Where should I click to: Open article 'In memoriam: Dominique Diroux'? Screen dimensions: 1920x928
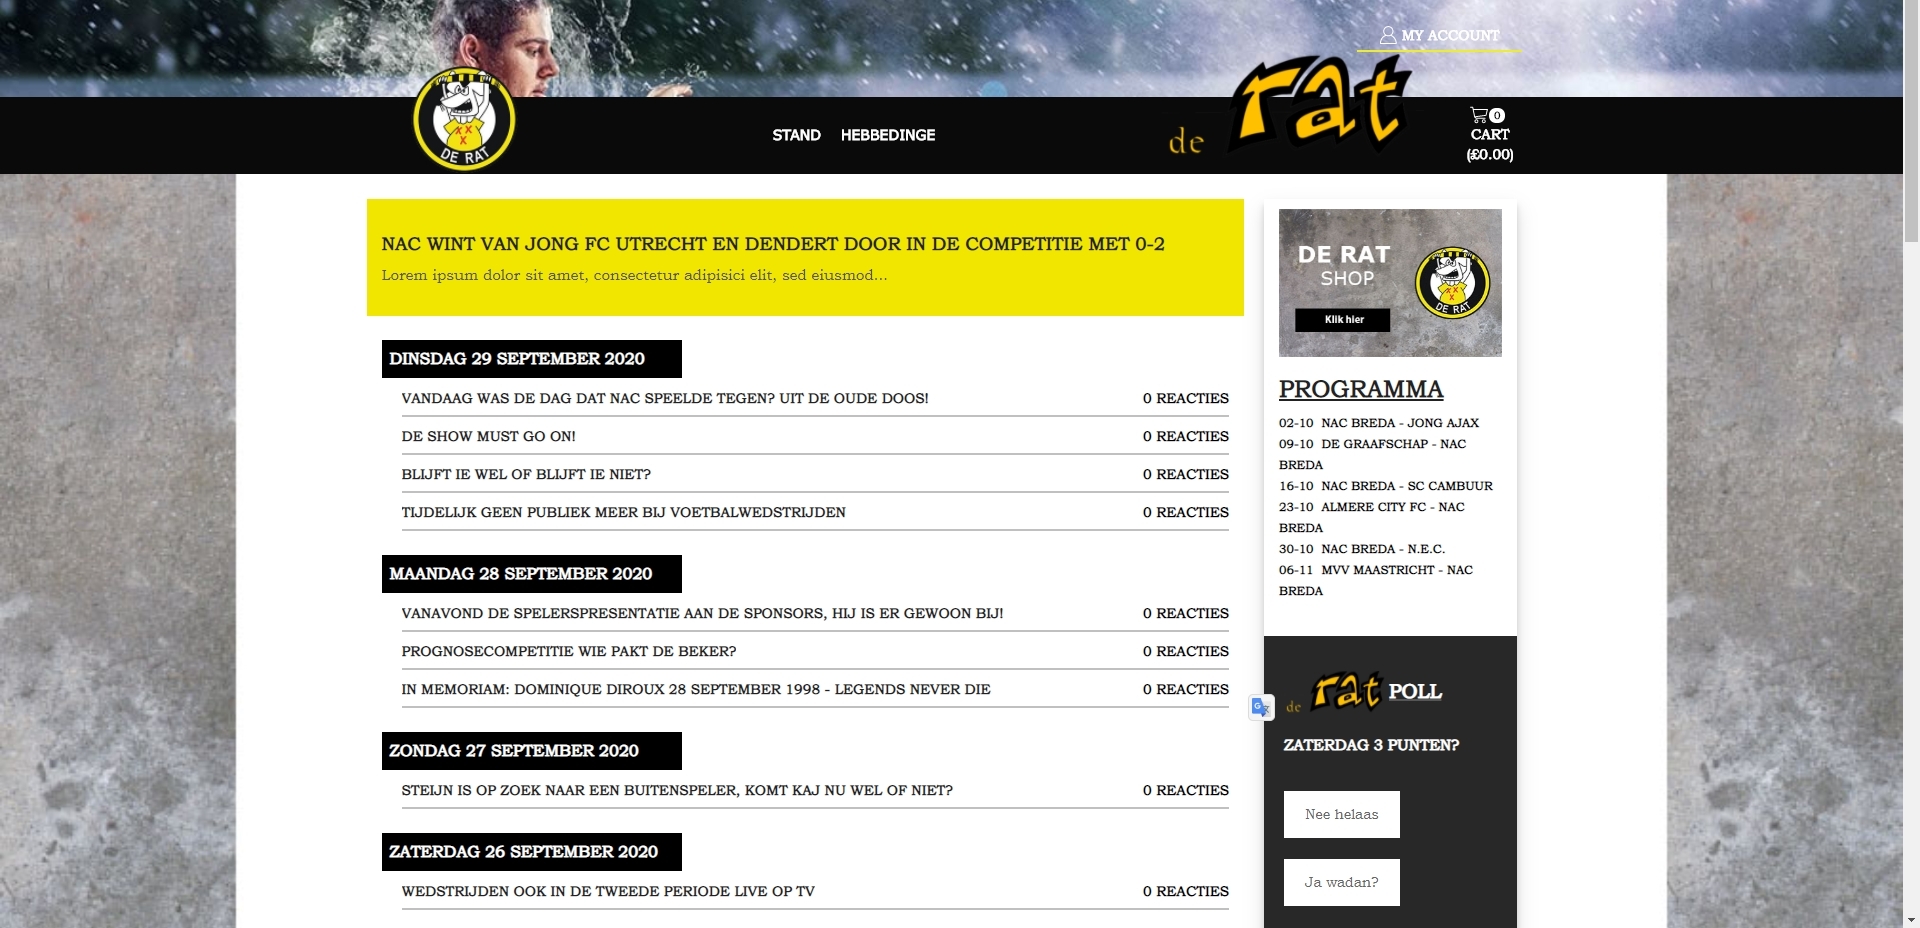(x=696, y=689)
